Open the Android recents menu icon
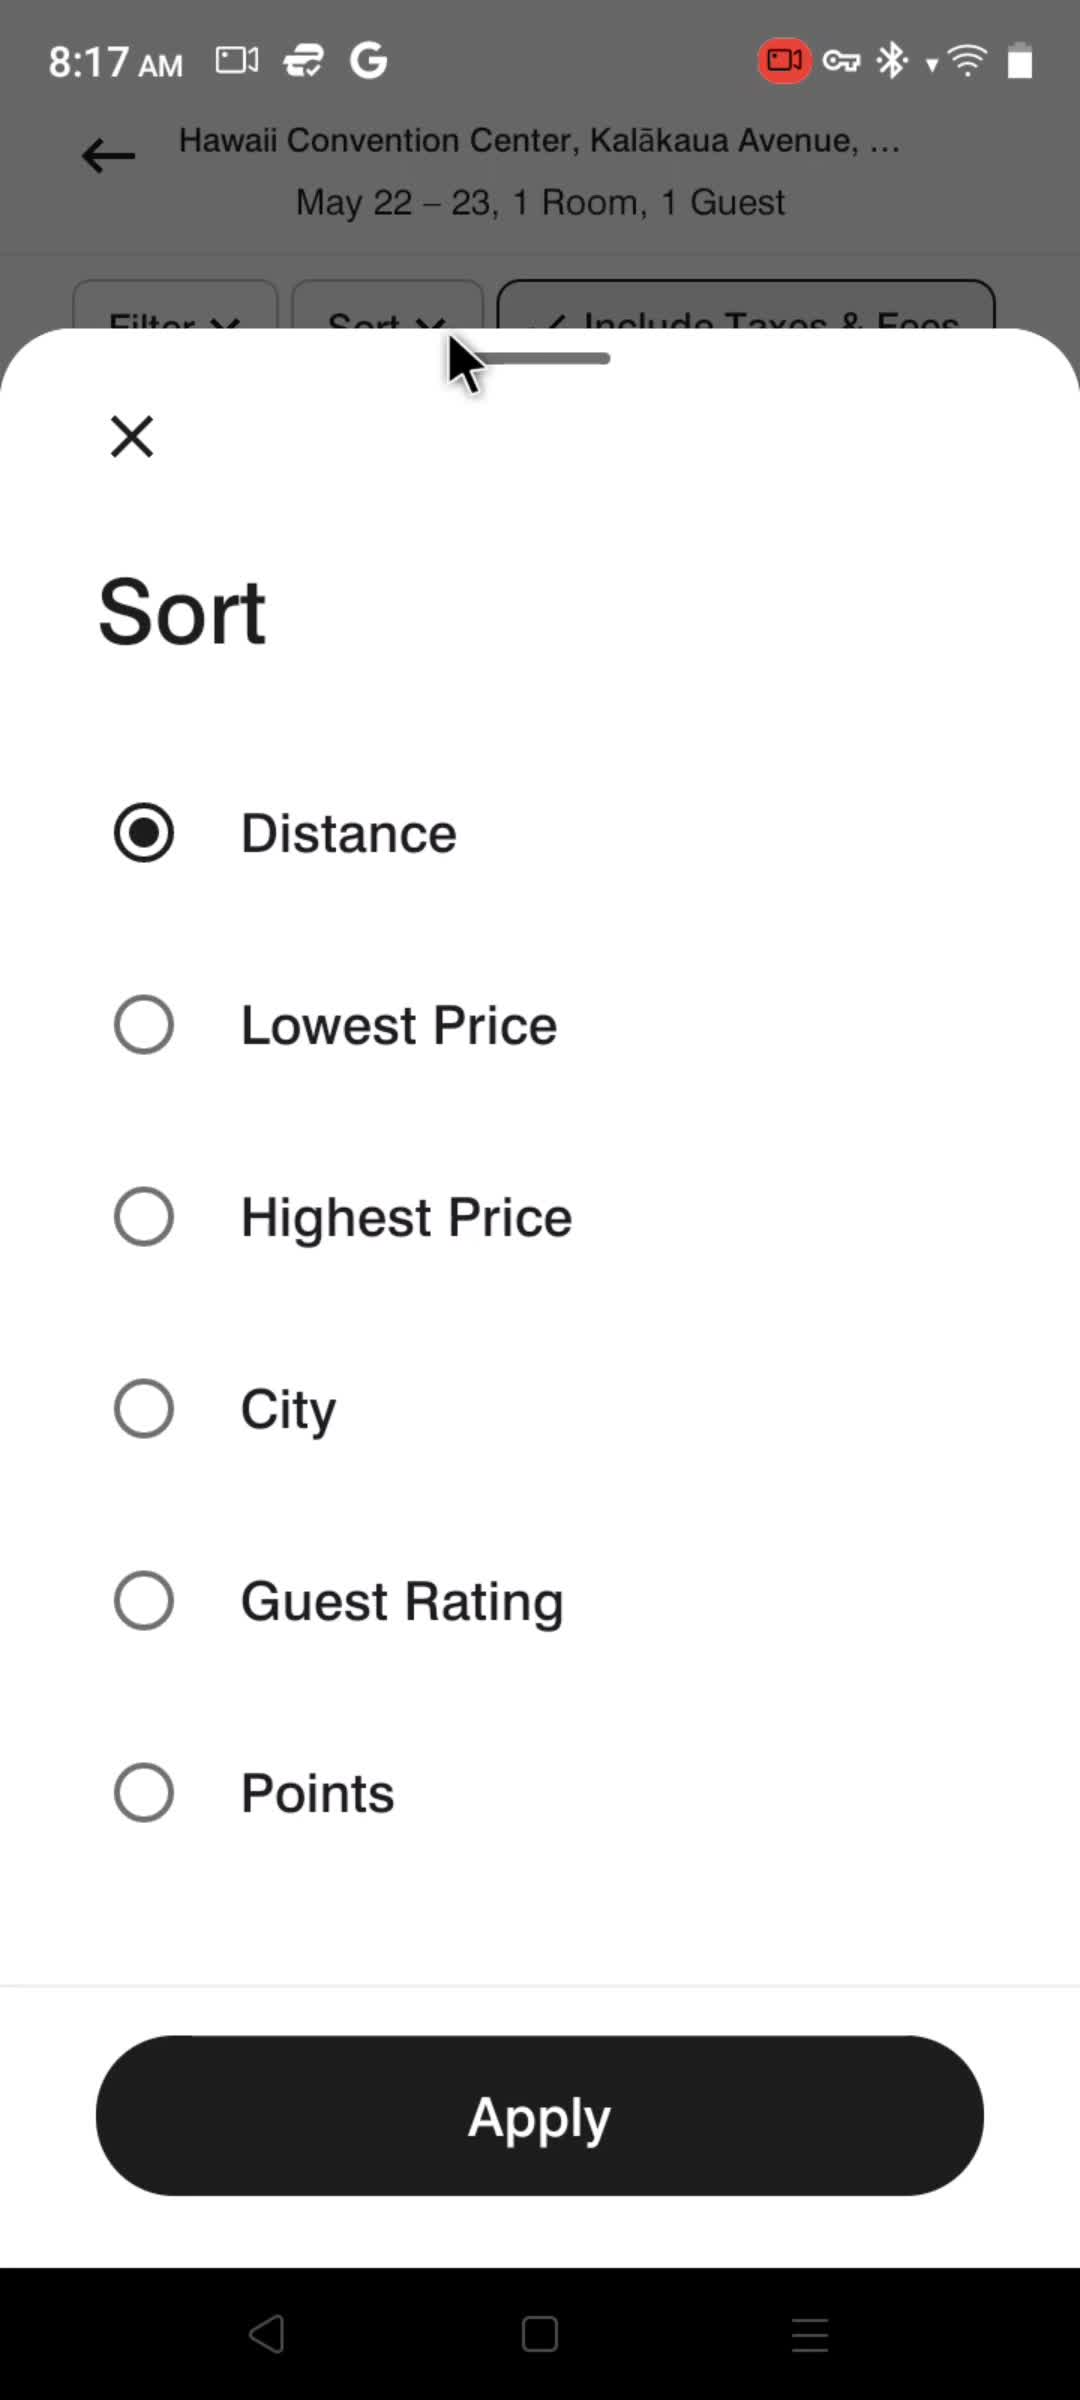This screenshot has width=1080, height=2400. click(x=810, y=2334)
